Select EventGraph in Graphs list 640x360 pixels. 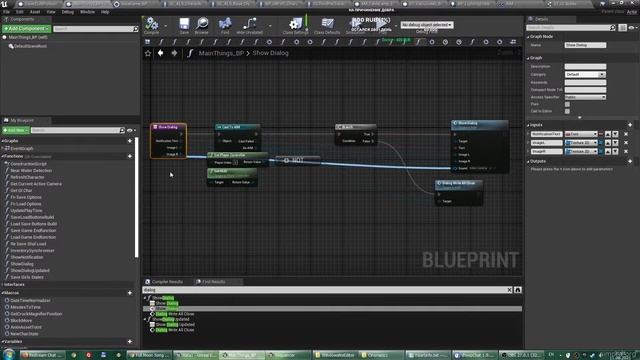tap(22, 149)
